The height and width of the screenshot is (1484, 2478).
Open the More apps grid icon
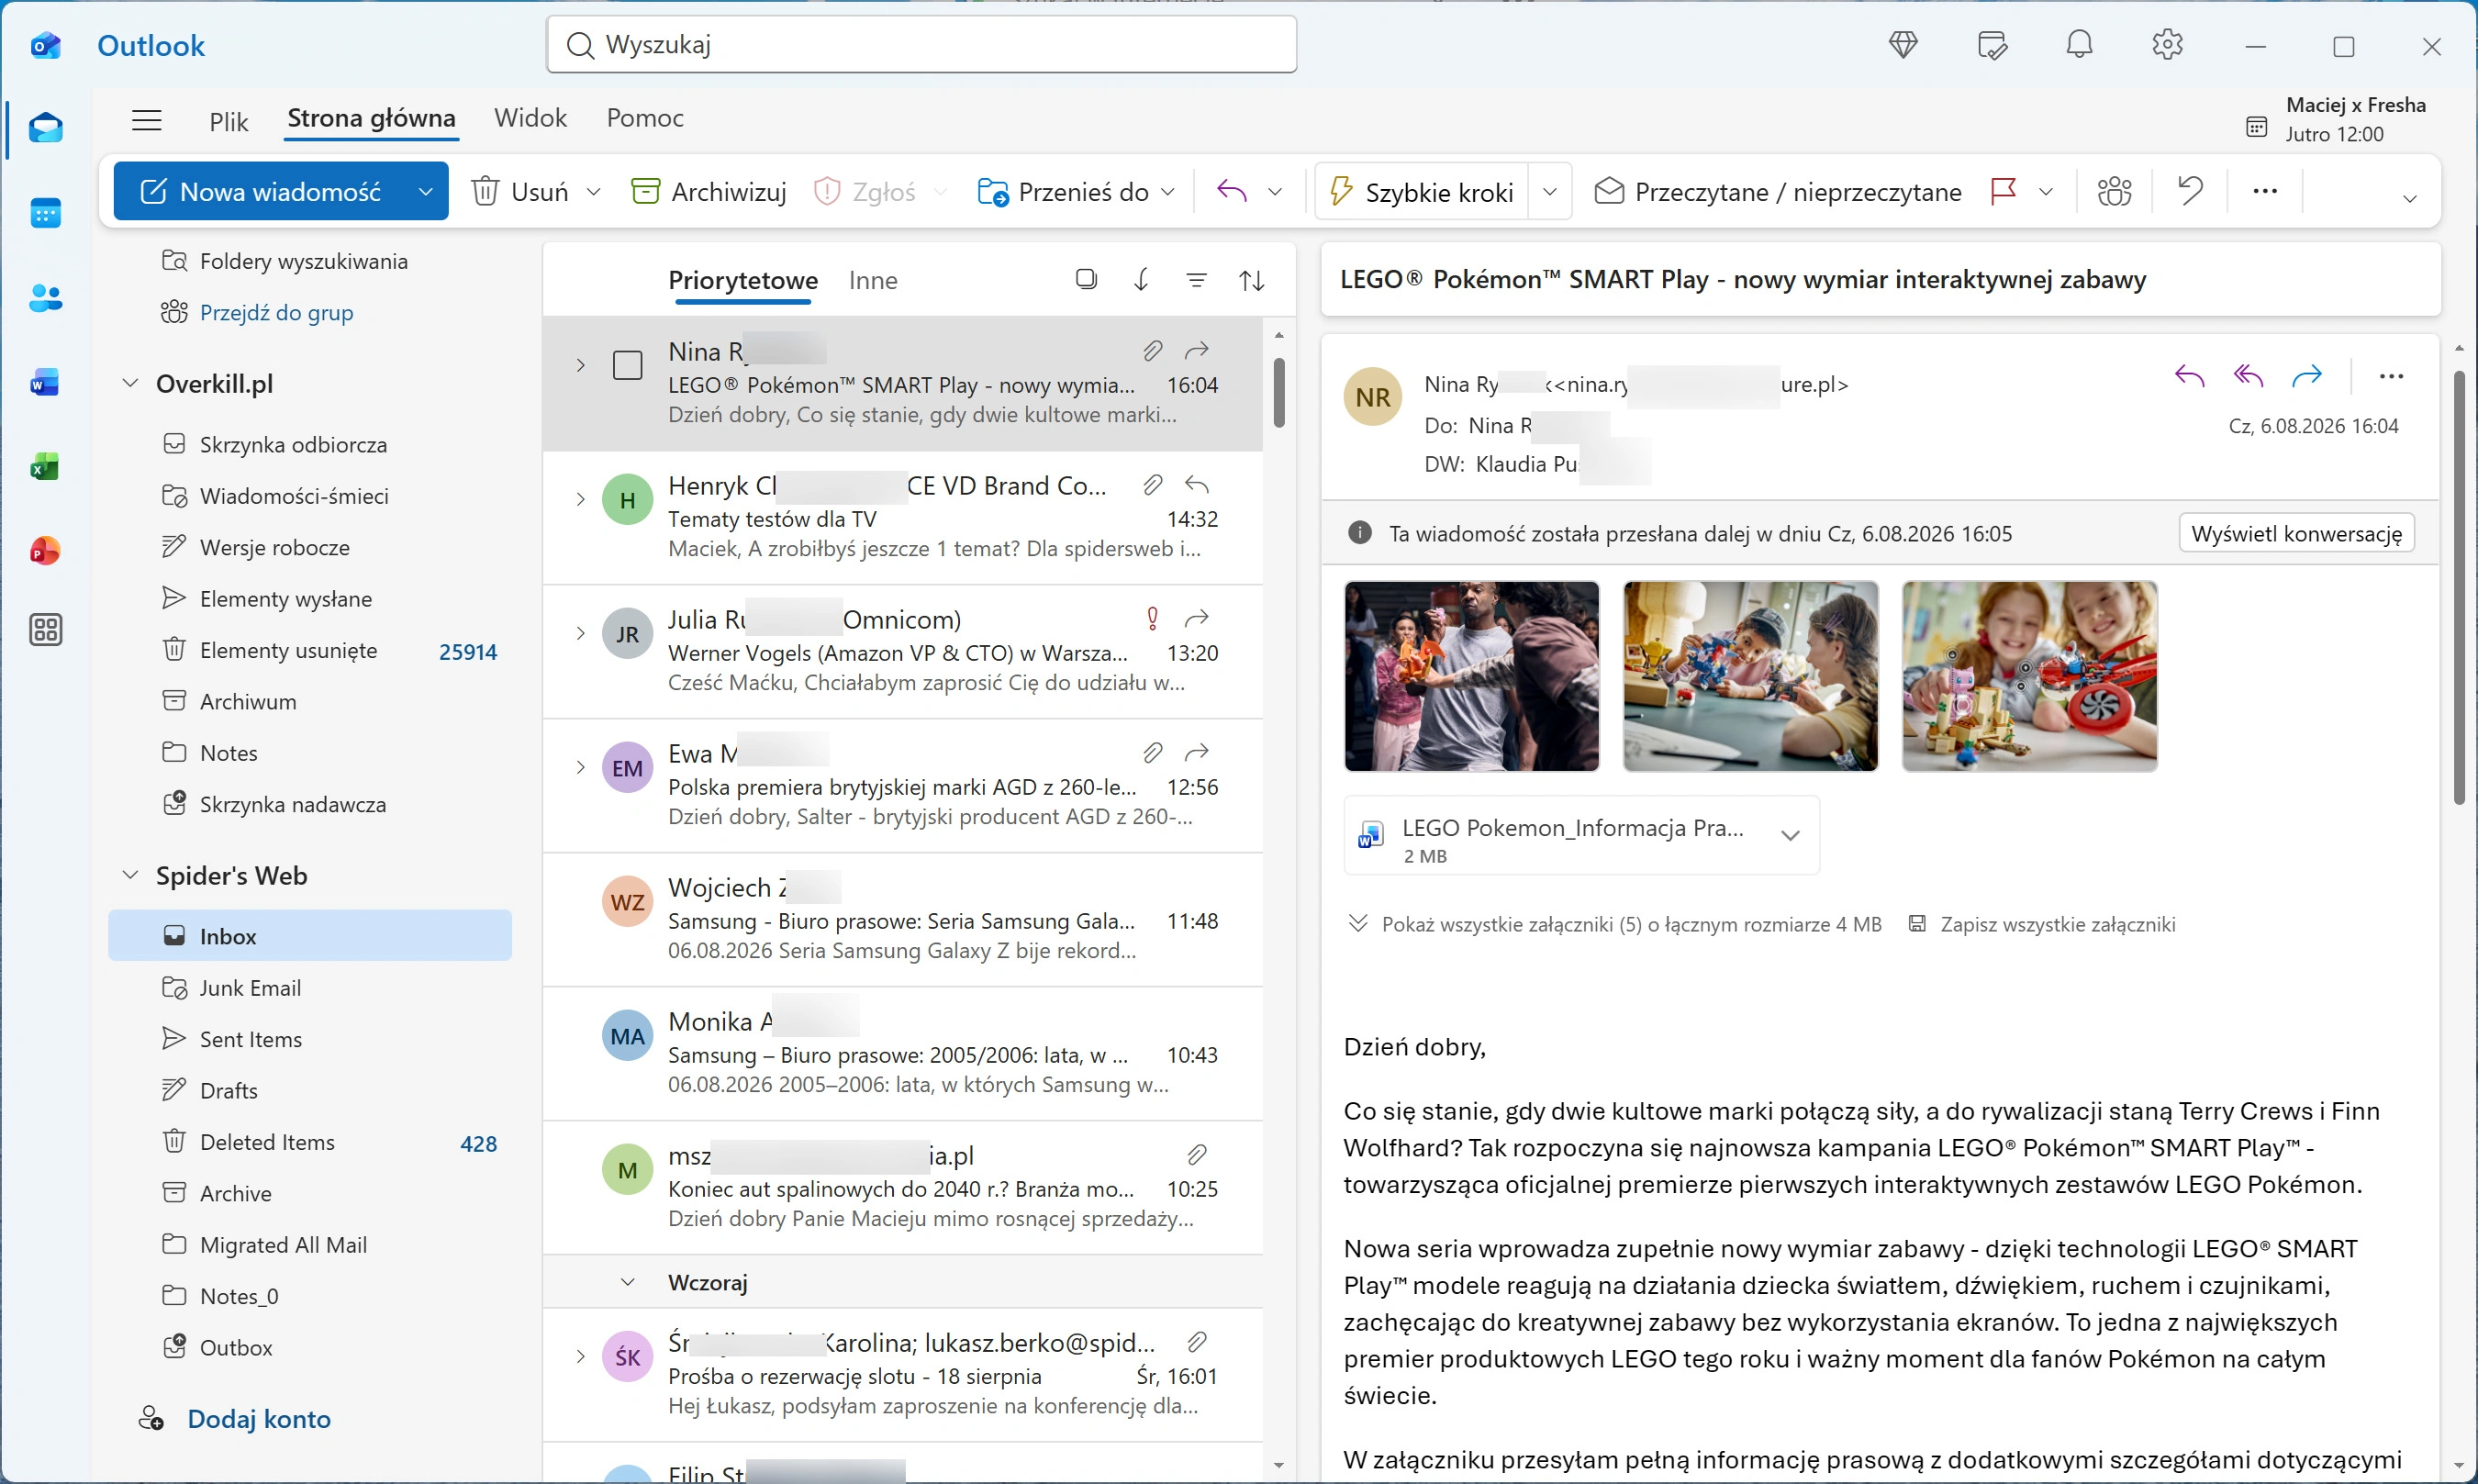pyautogui.click(x=45, y=630)
